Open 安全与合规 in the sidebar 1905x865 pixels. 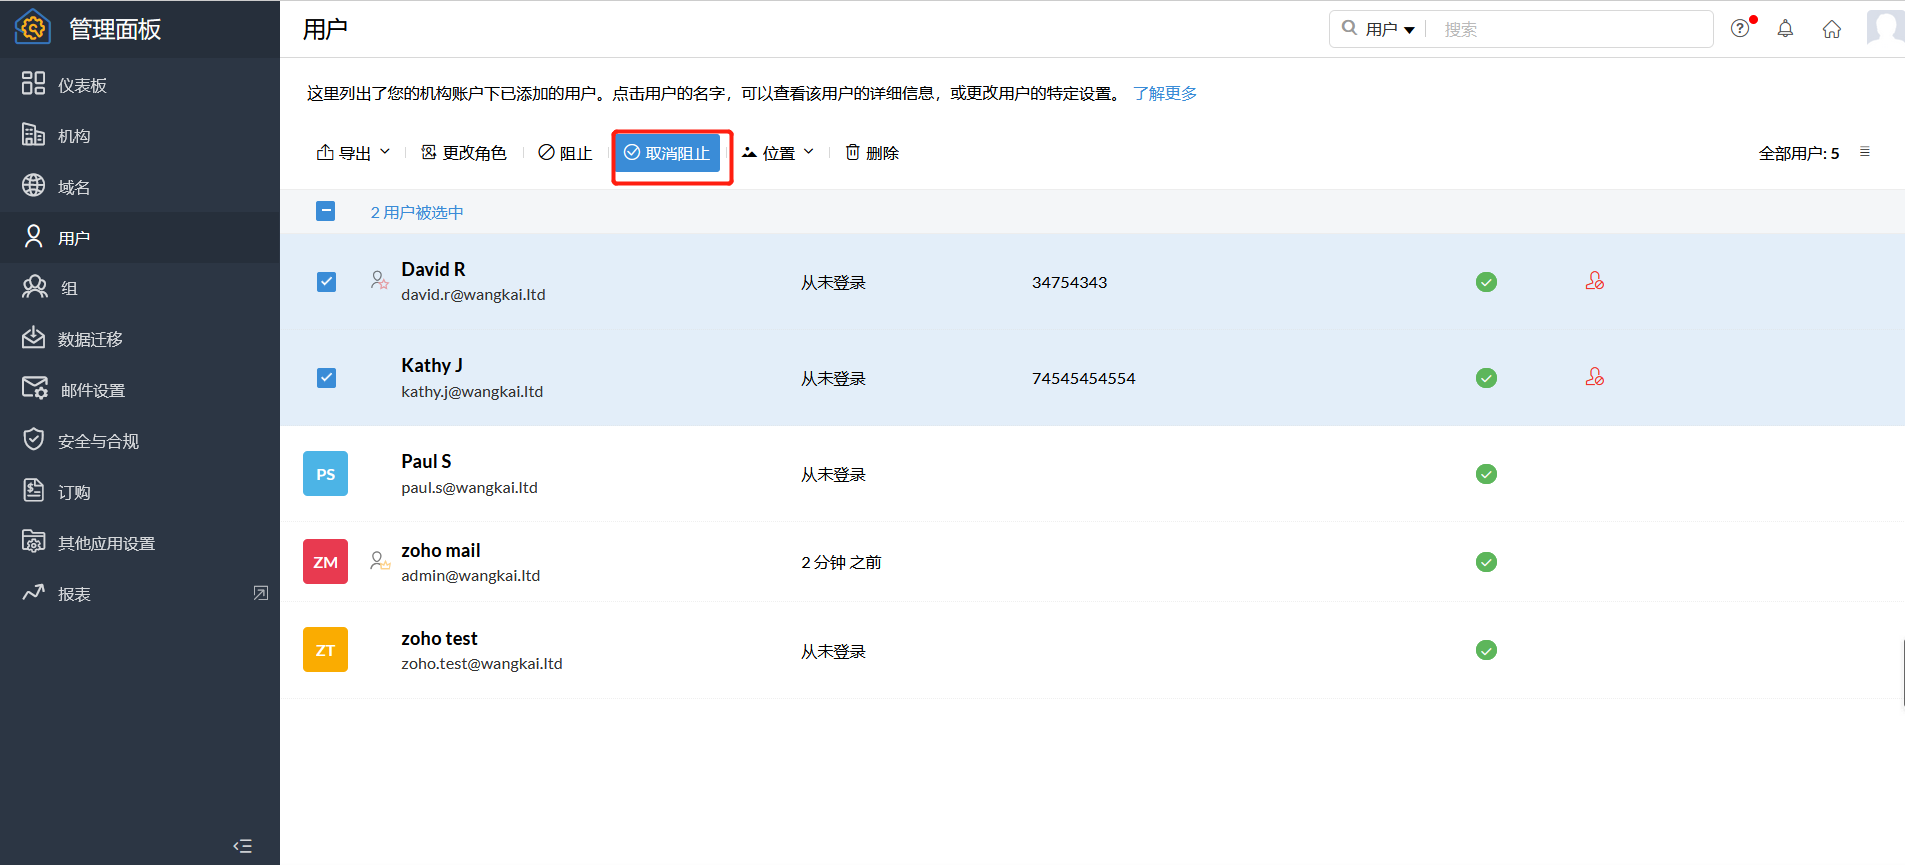98,441
